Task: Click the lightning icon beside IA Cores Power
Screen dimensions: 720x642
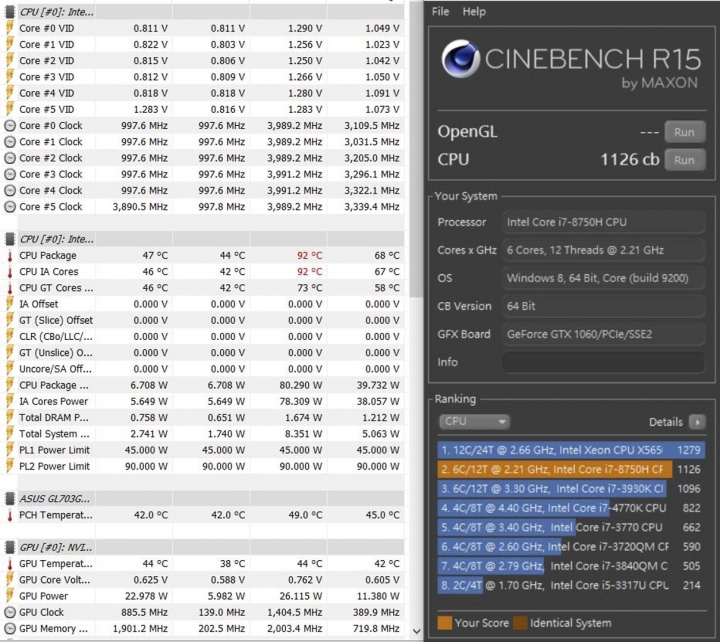Action: (x=10, y=401)
